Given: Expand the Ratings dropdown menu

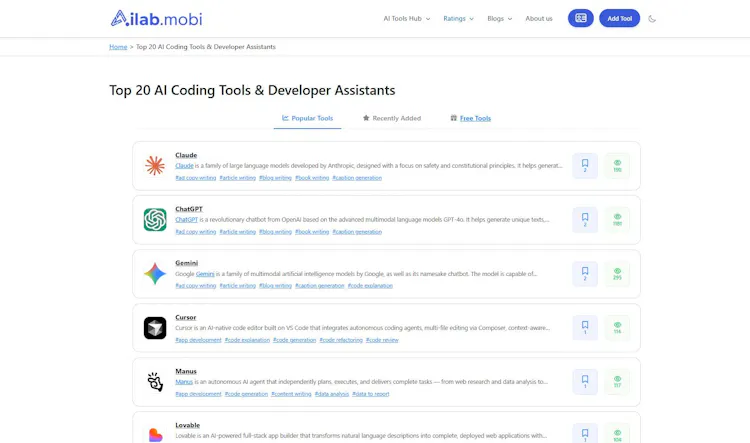Looking at the screenshot, I should (x=458, y=19).
